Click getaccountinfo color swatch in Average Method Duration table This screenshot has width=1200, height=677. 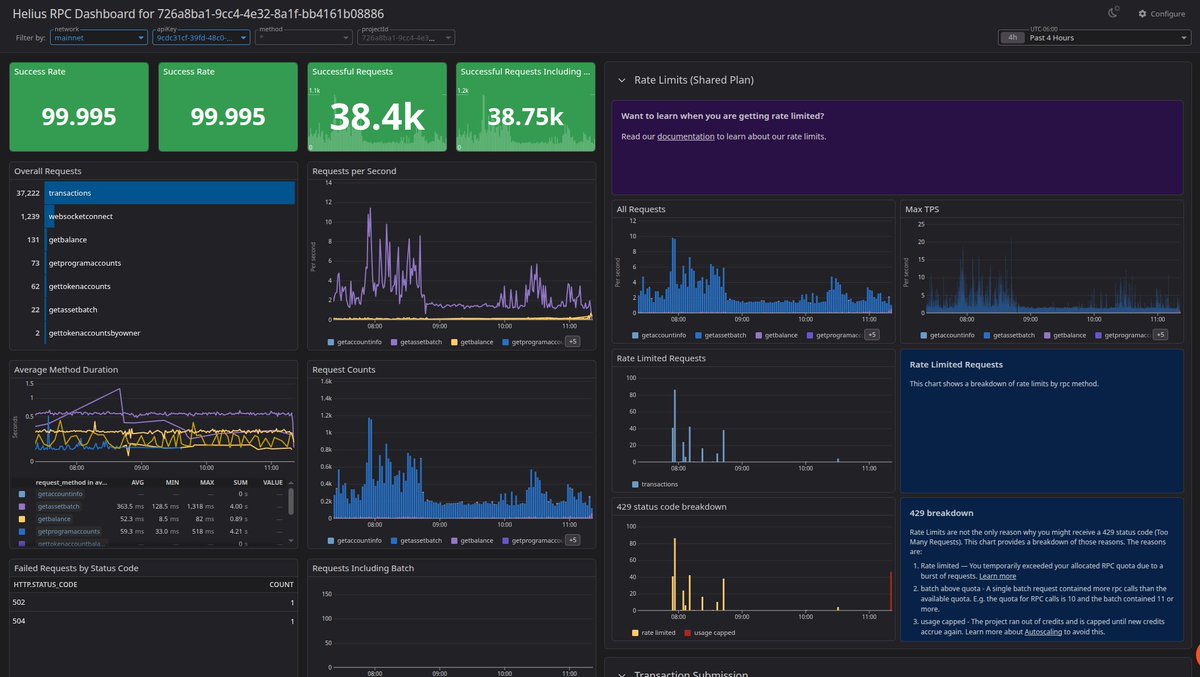pos(24,494)
